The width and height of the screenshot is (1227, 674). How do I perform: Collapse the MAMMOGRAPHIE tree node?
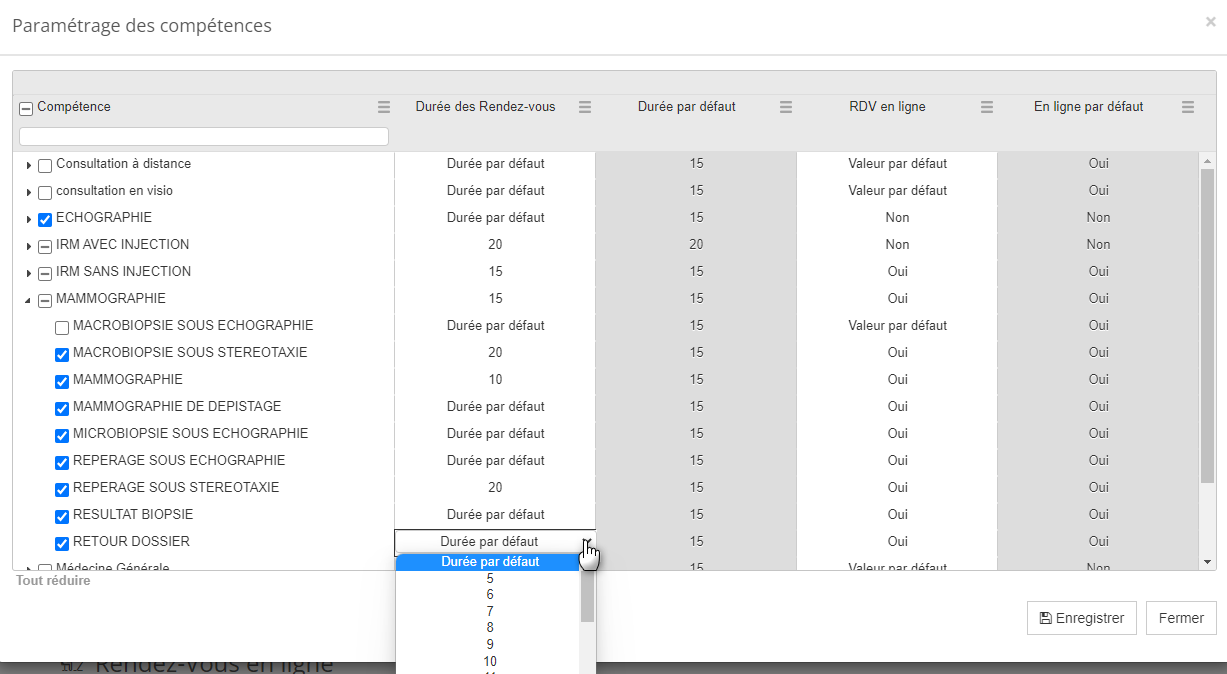tap(29, 299)
